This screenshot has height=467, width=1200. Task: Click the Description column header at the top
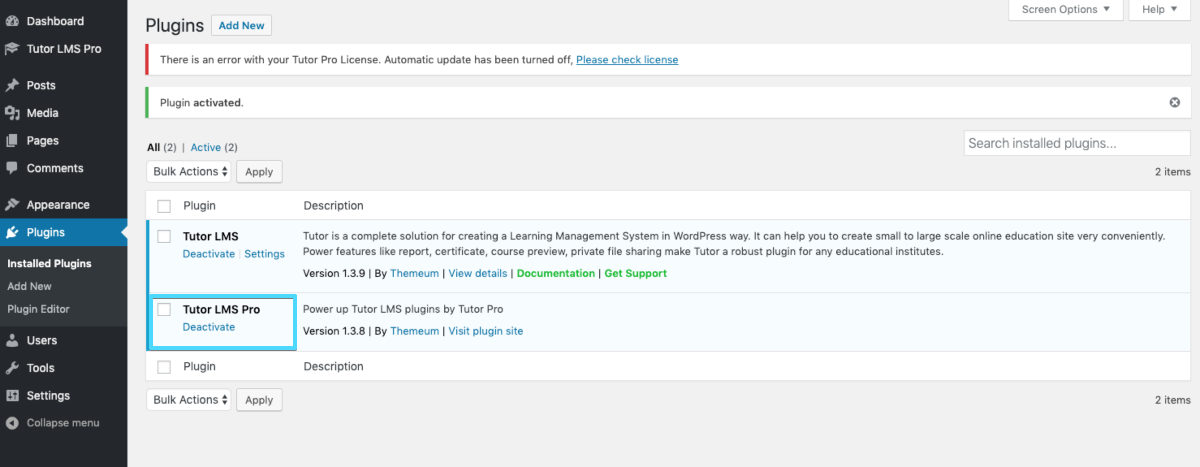333,206
